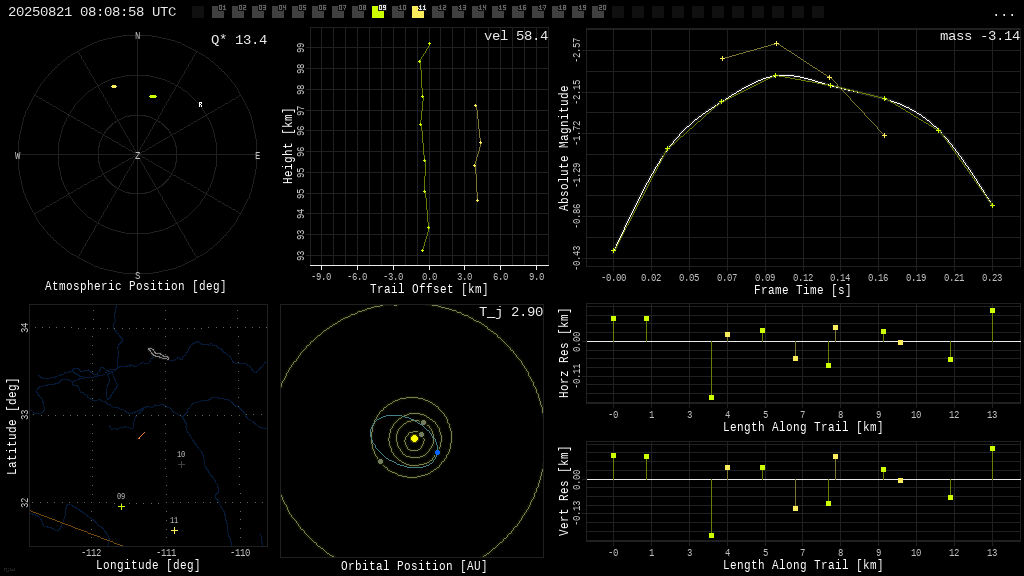
Task: Select the highlighted station 11 box
Action: [x=418, y=12]
